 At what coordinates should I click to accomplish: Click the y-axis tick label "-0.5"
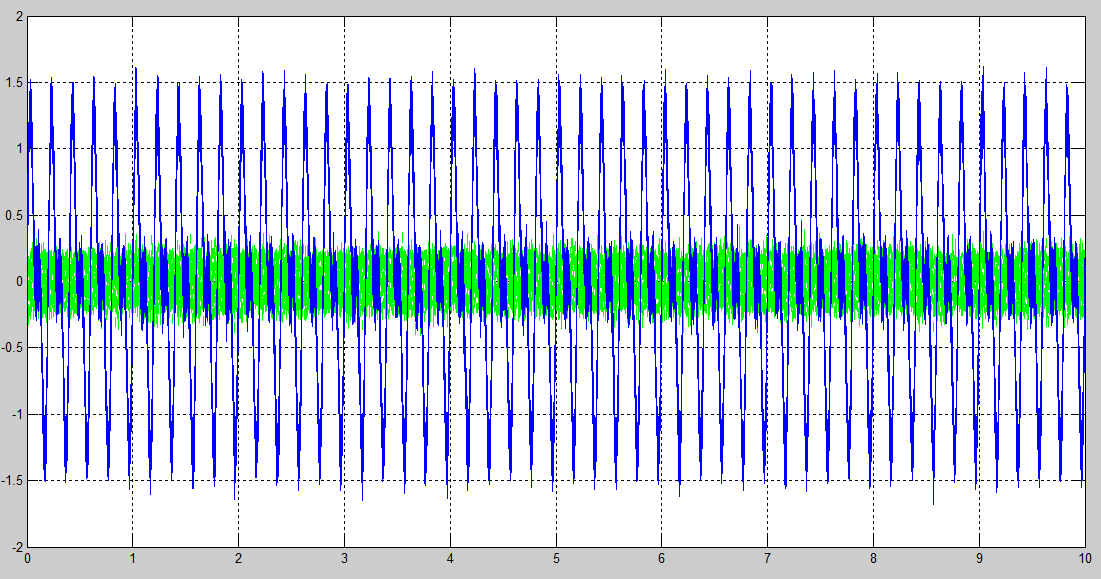tap(12, 348)
